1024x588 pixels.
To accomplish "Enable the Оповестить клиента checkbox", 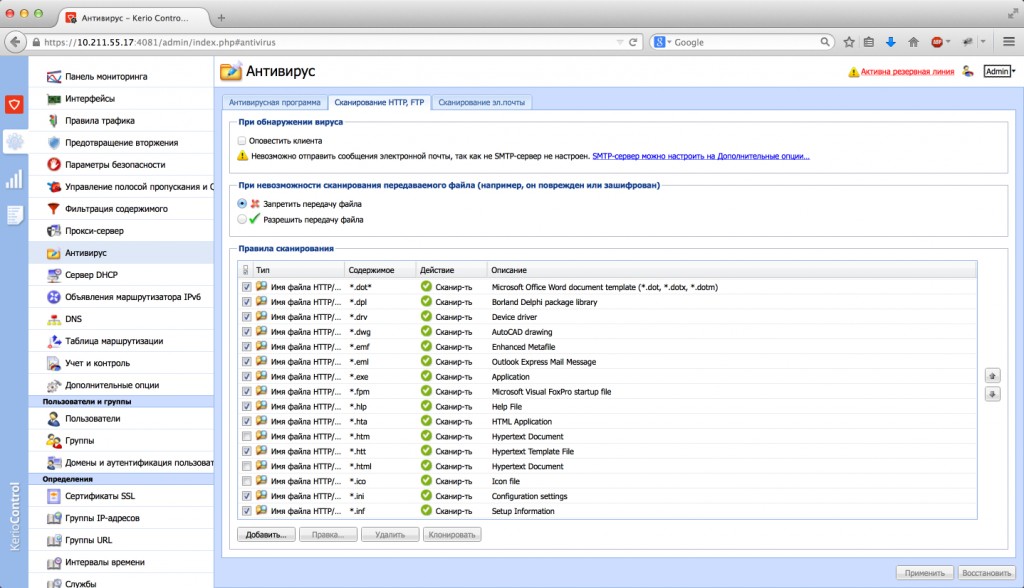I will tap(242, 140).
